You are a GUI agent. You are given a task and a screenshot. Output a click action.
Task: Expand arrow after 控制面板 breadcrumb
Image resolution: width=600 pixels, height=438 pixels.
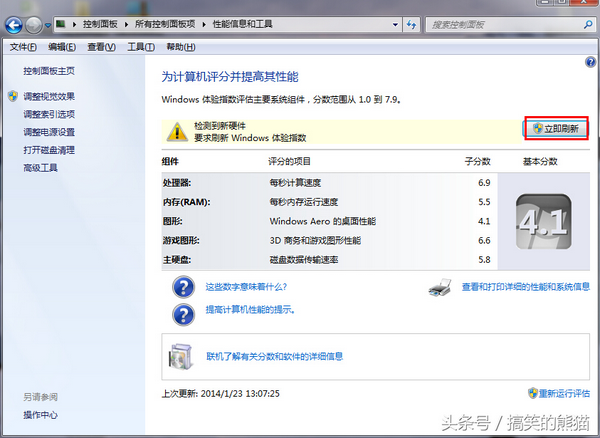click(126, 24)
